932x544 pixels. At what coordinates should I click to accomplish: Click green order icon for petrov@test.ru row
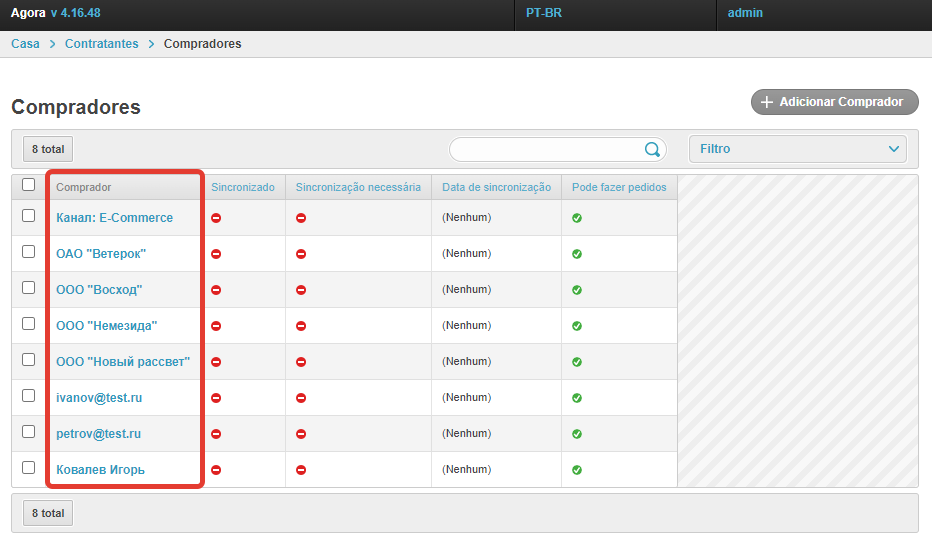point(577,434)
